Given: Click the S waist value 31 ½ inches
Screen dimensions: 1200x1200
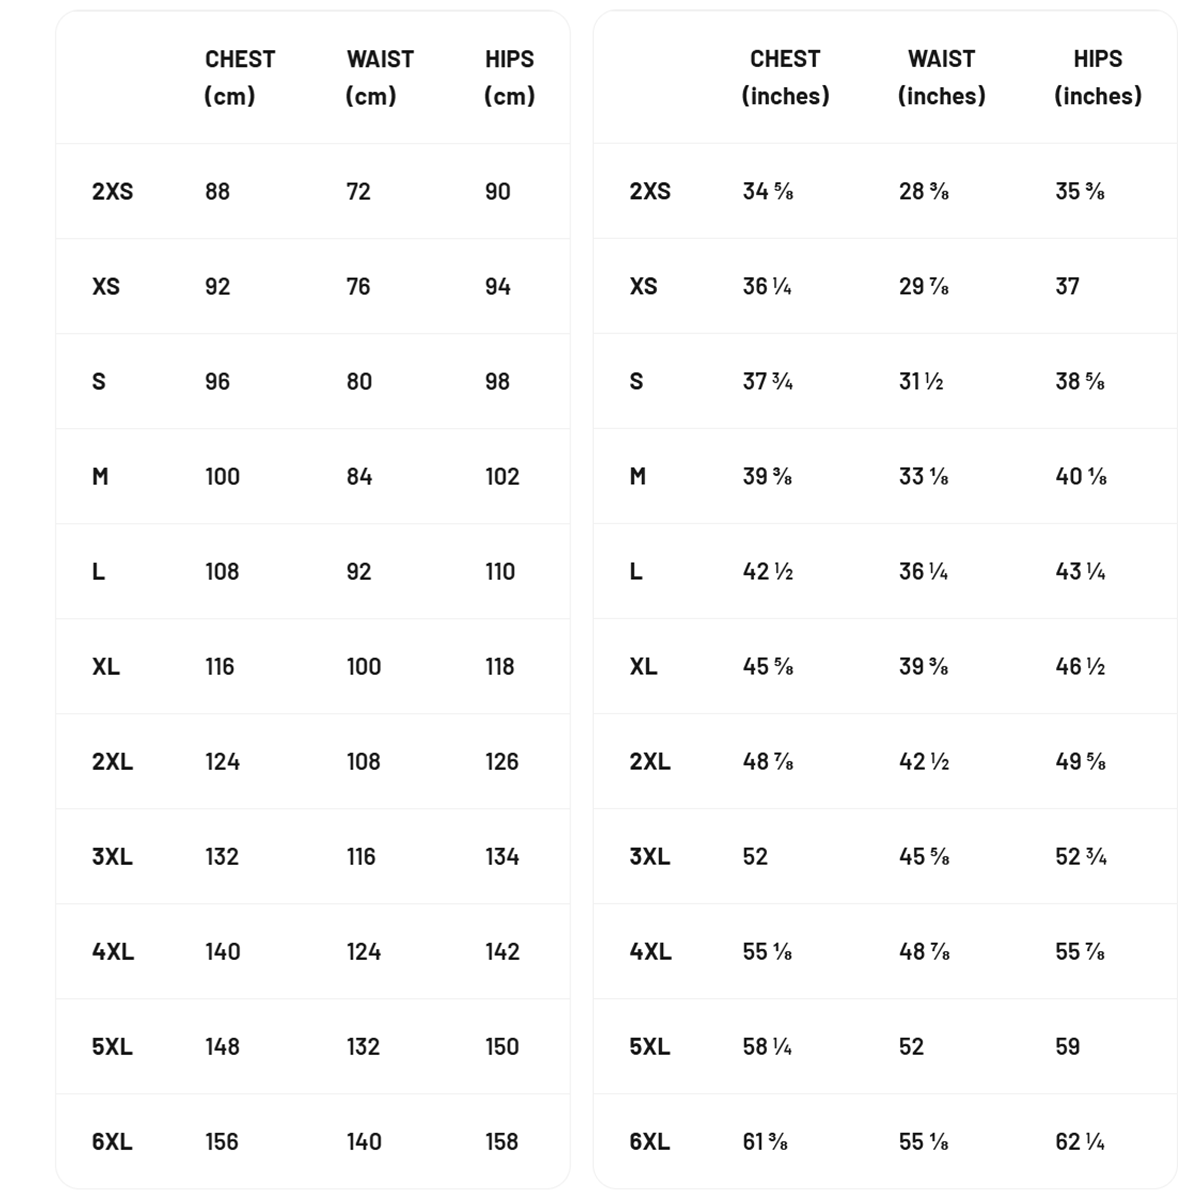Looking at the screenshot, I should [920, 381].
